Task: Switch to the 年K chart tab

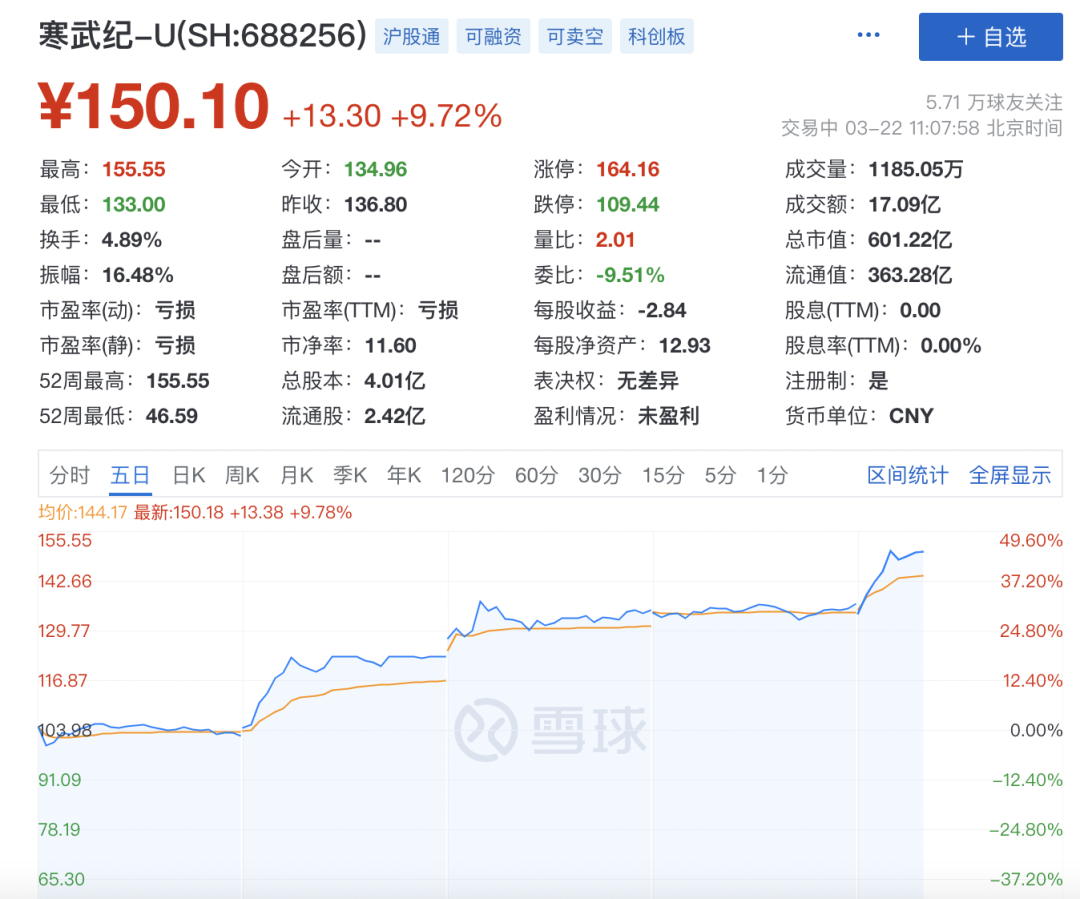Action: [404, 475]
